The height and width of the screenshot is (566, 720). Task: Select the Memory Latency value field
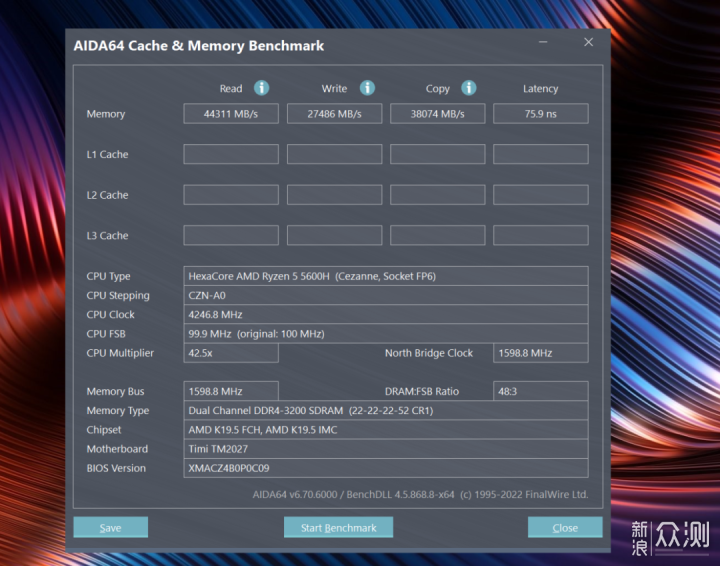pos(540,114)
